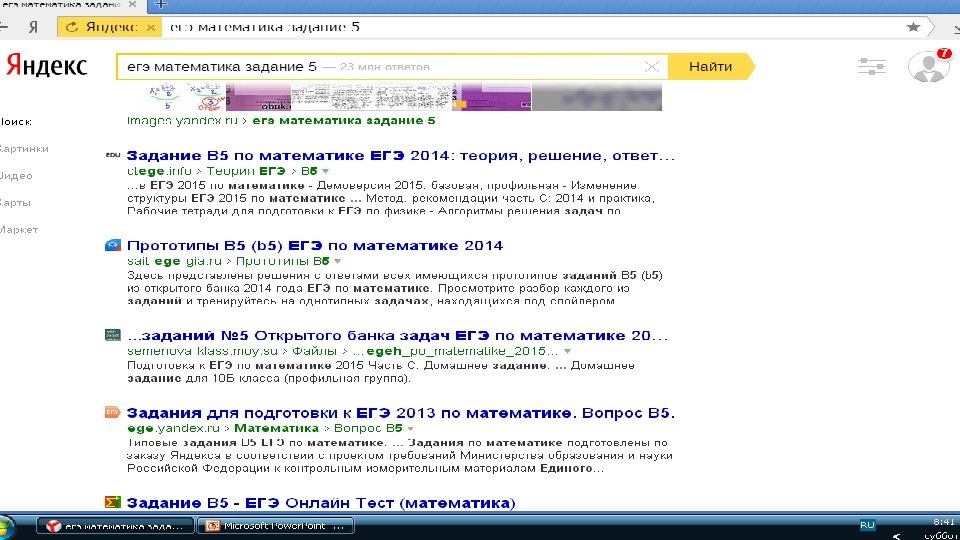Click the EDU favicon of Задание B5 result
This screenshot has height=540, width=960.
click(x=113, y=155)
